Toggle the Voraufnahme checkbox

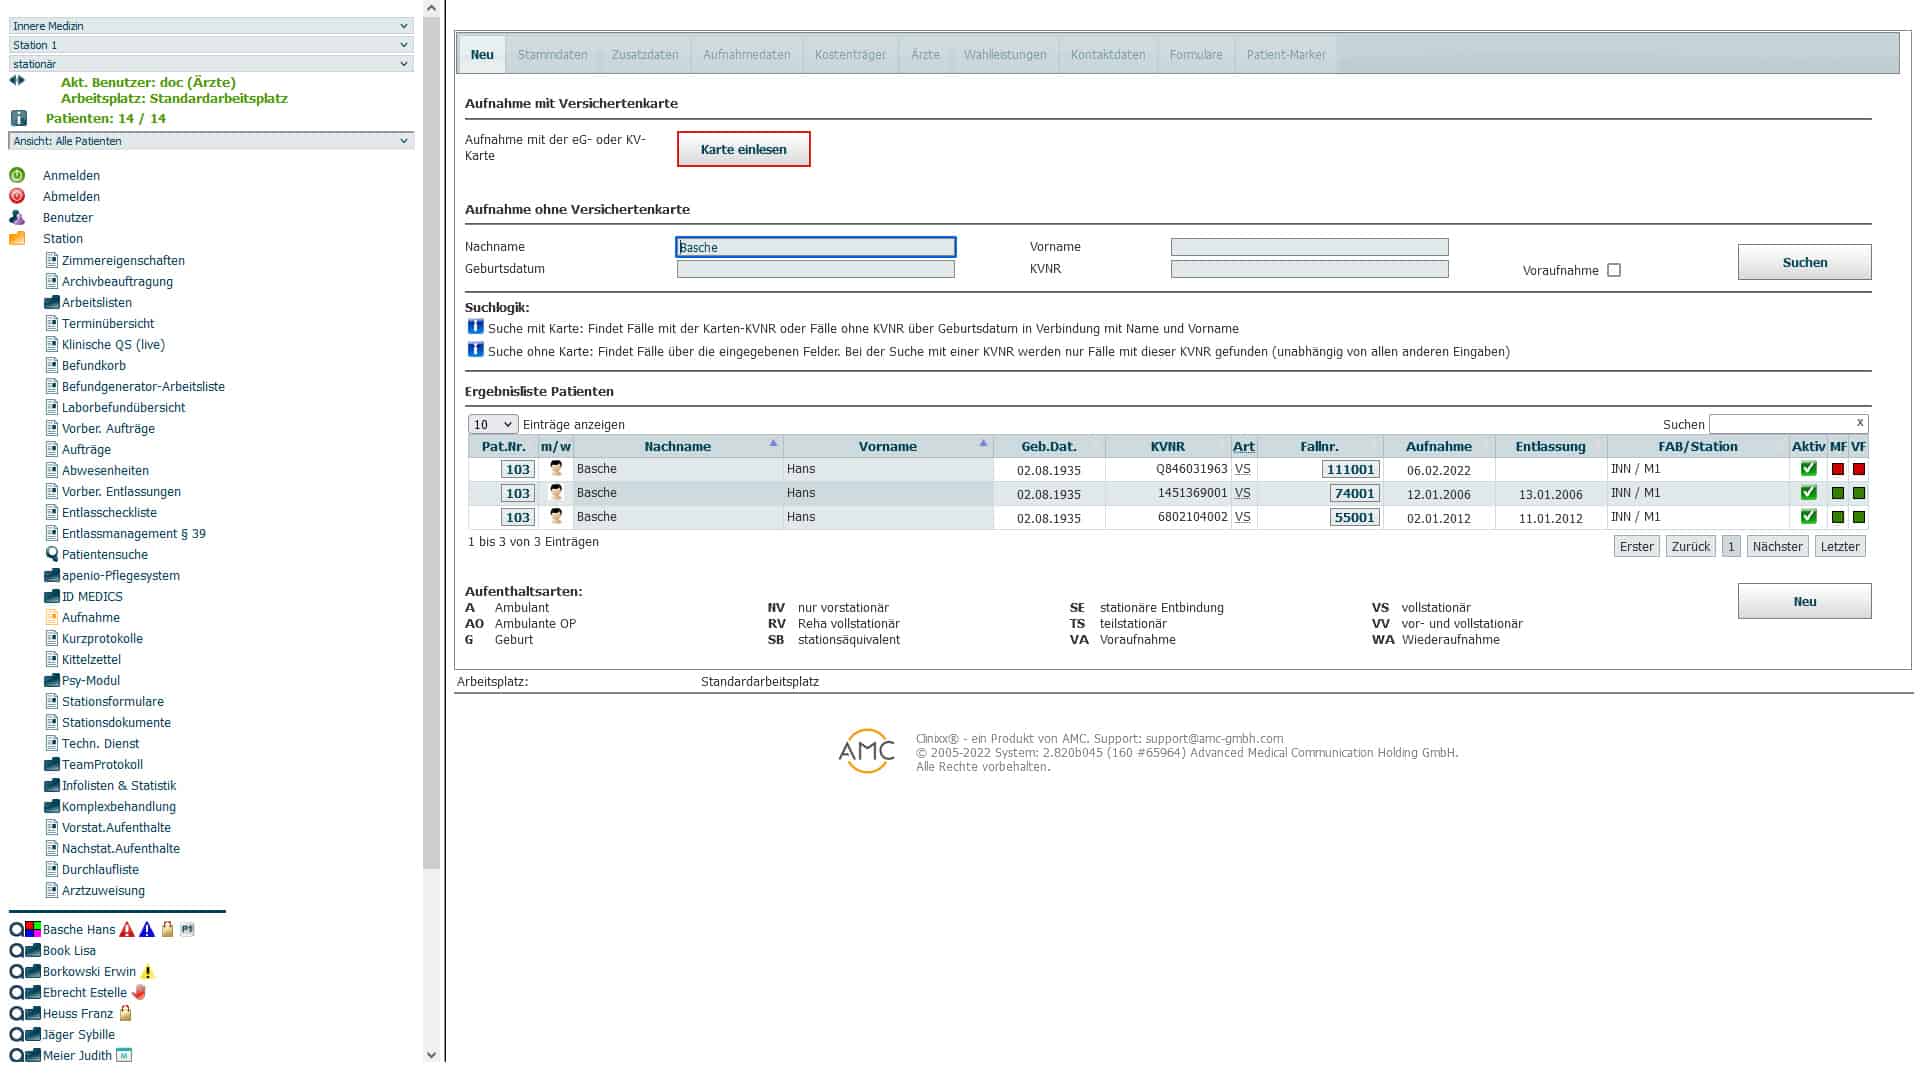(1613, 270)
